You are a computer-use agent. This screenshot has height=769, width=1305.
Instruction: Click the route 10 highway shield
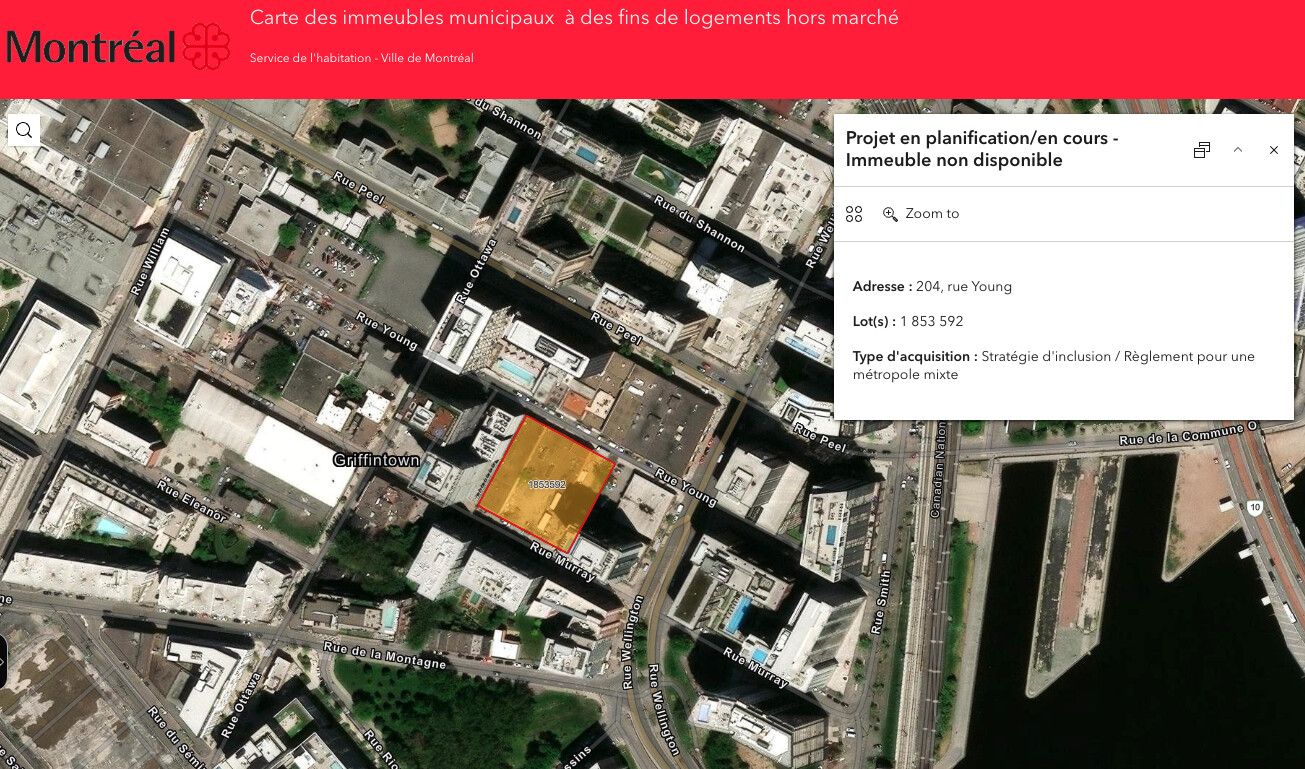[x=1255, y=508]
